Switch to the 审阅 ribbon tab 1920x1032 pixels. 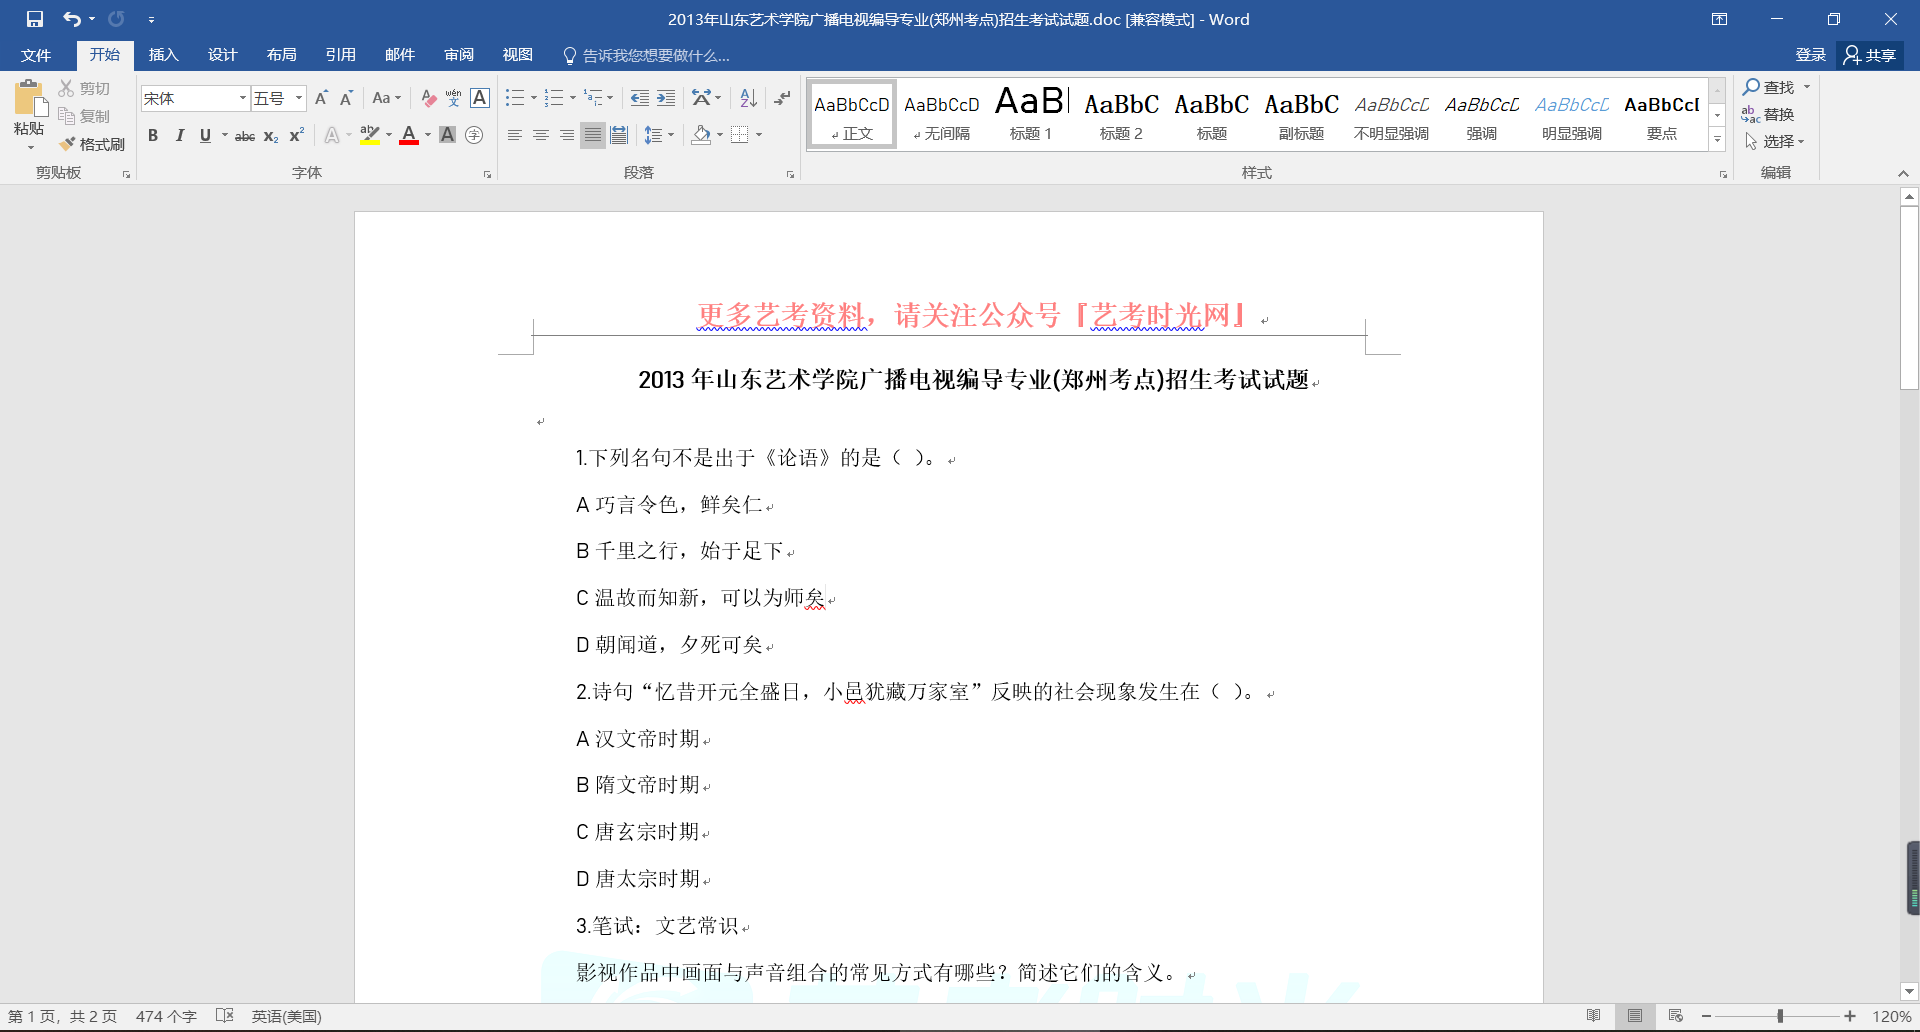click(459, 55)
